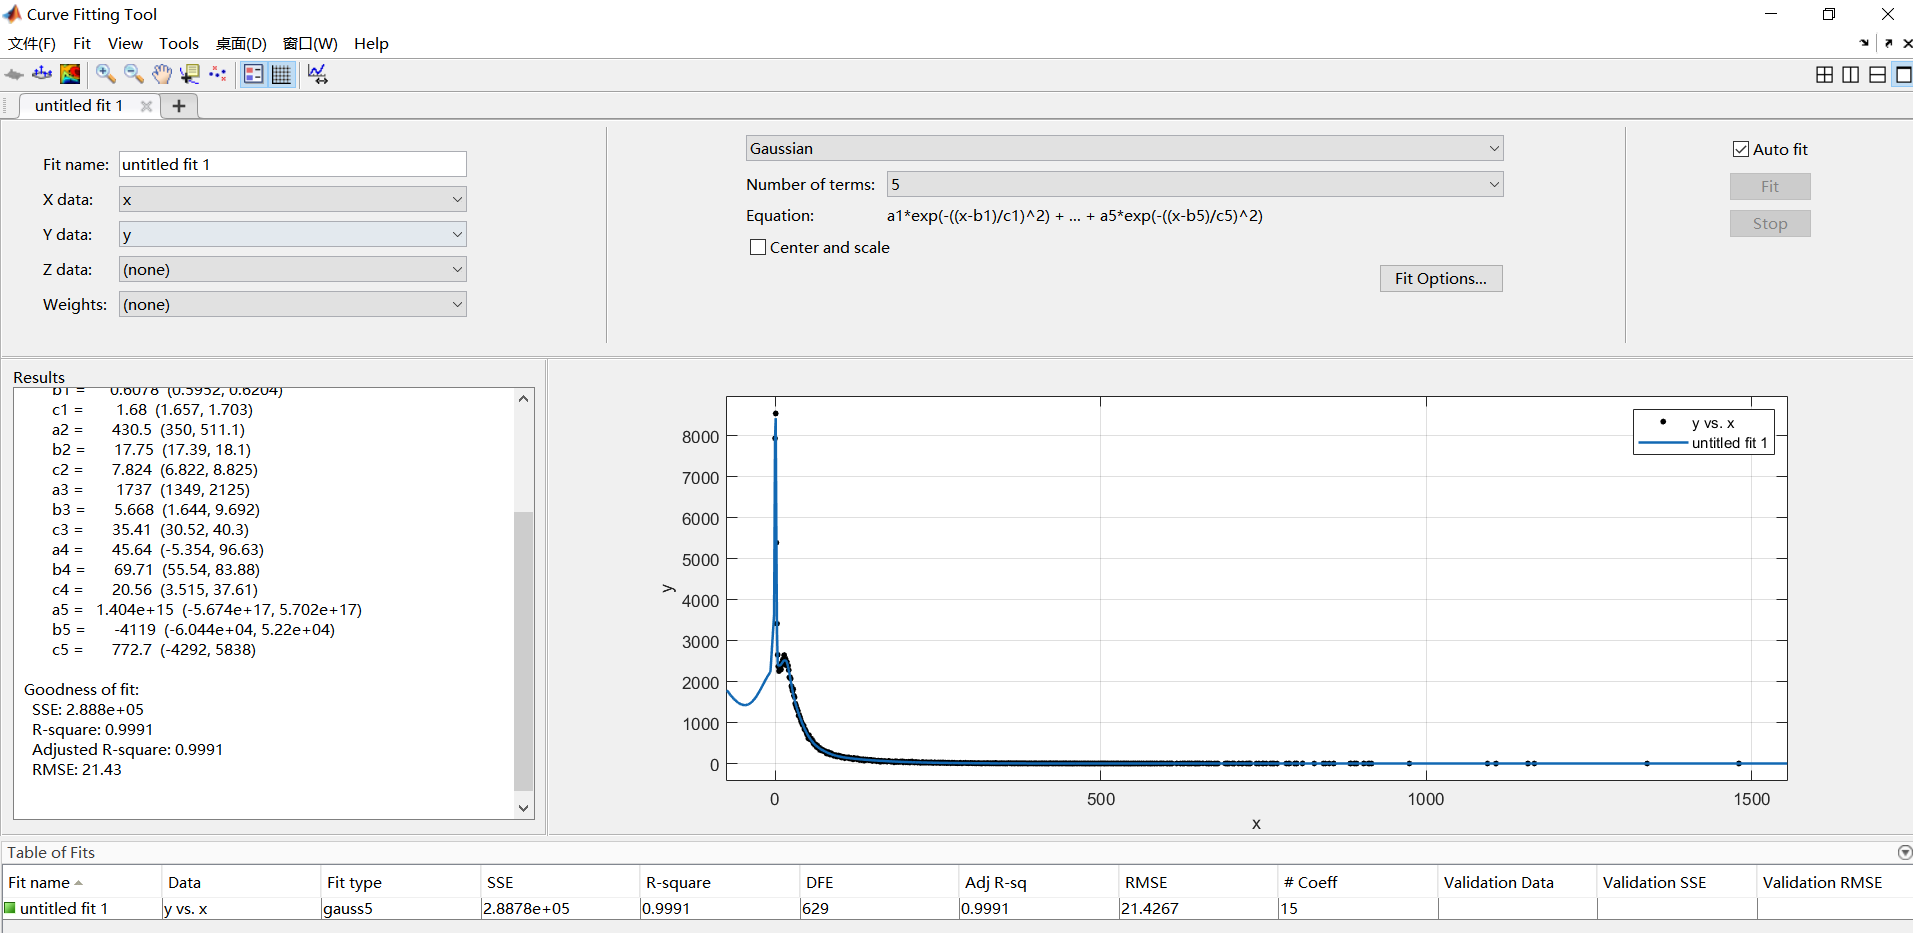Screen dimensions: 1913x933
Task: Click the sort arrow on Fit name column
Action: (x=78, y=883)
